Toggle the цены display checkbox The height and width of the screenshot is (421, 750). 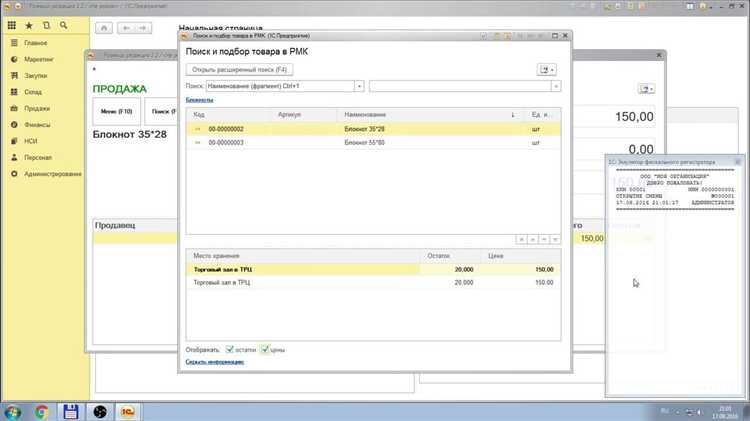(265, 349)
